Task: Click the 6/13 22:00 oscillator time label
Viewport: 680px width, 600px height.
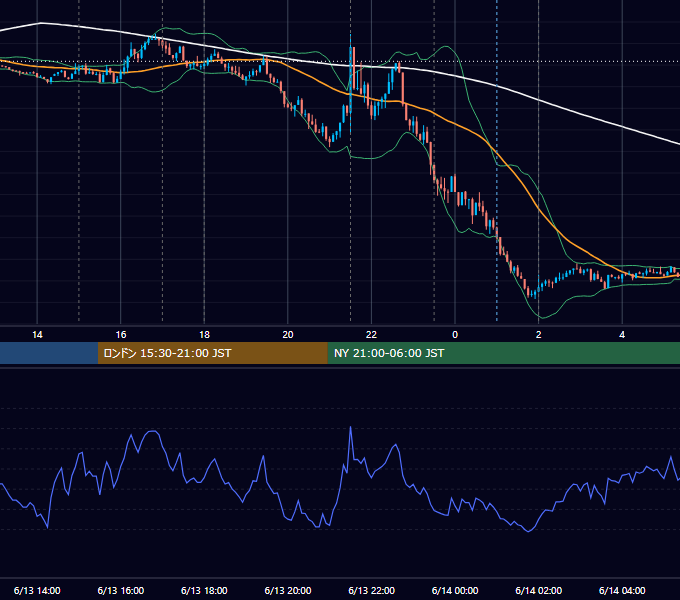Action: pos(372,590)
